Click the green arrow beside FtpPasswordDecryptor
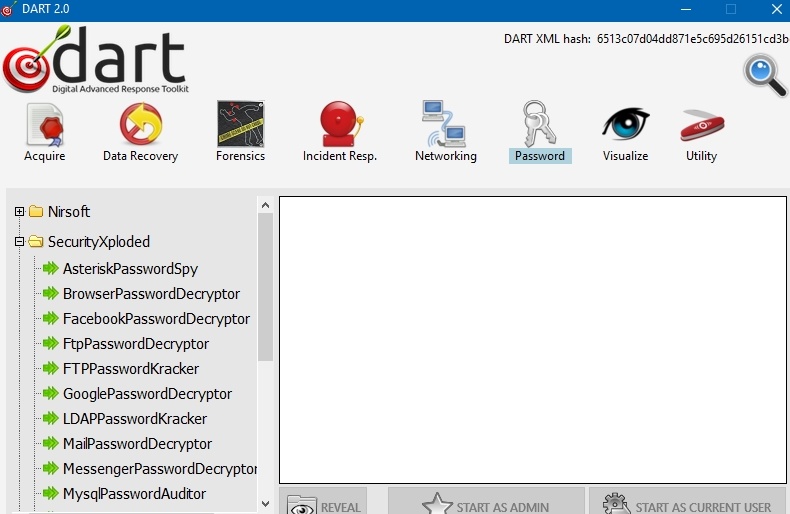 coord(50,343)
